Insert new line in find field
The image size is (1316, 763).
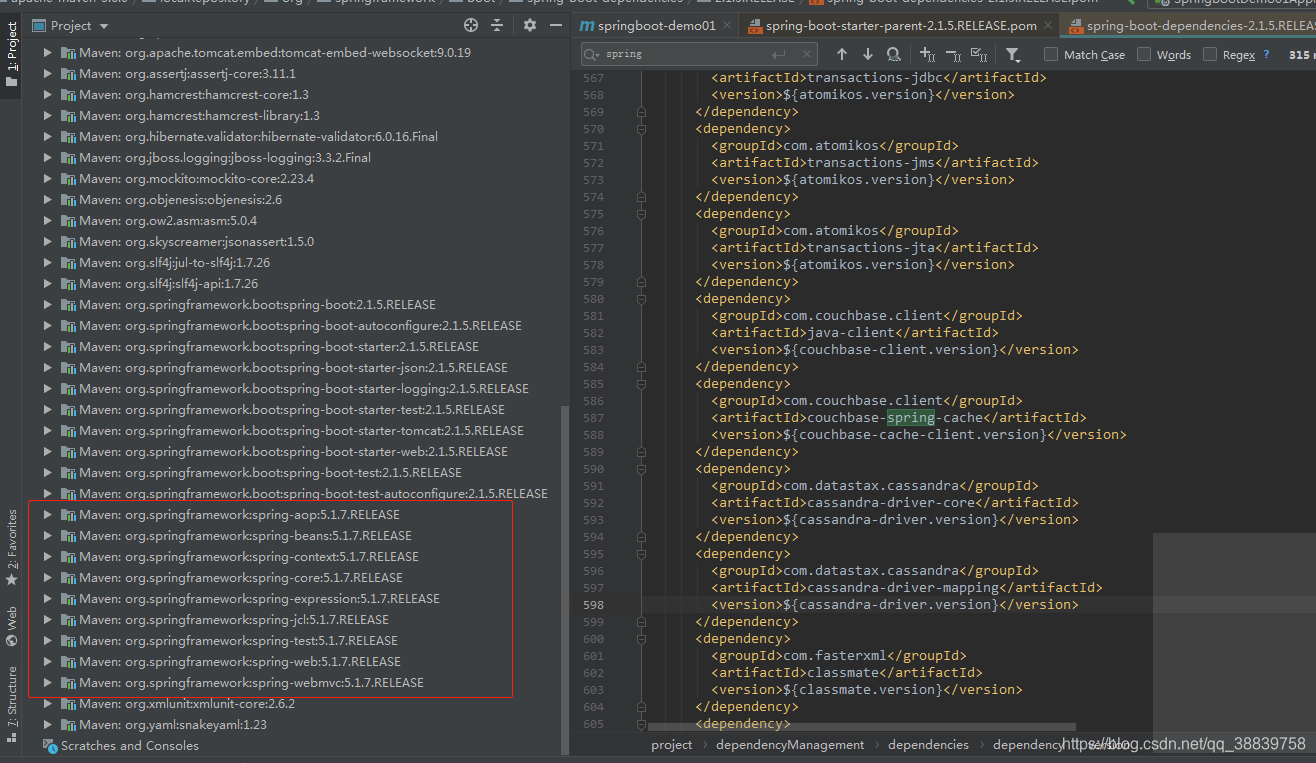pos(781,54)
